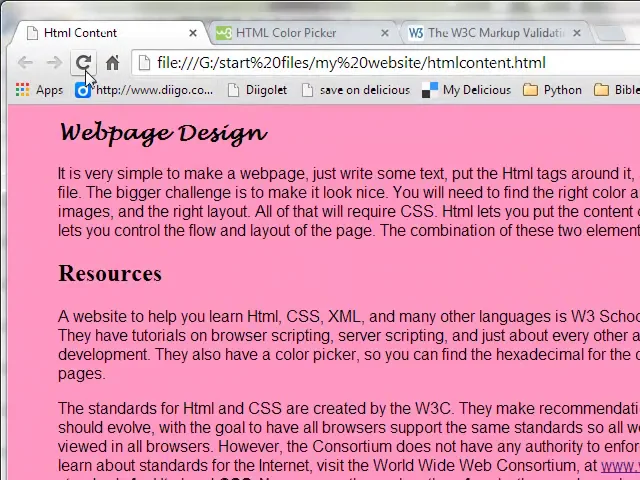Click the page favicon on Html Content tab
The width and height of the screenshot is (640, 480).
click(x=32, y=33)
